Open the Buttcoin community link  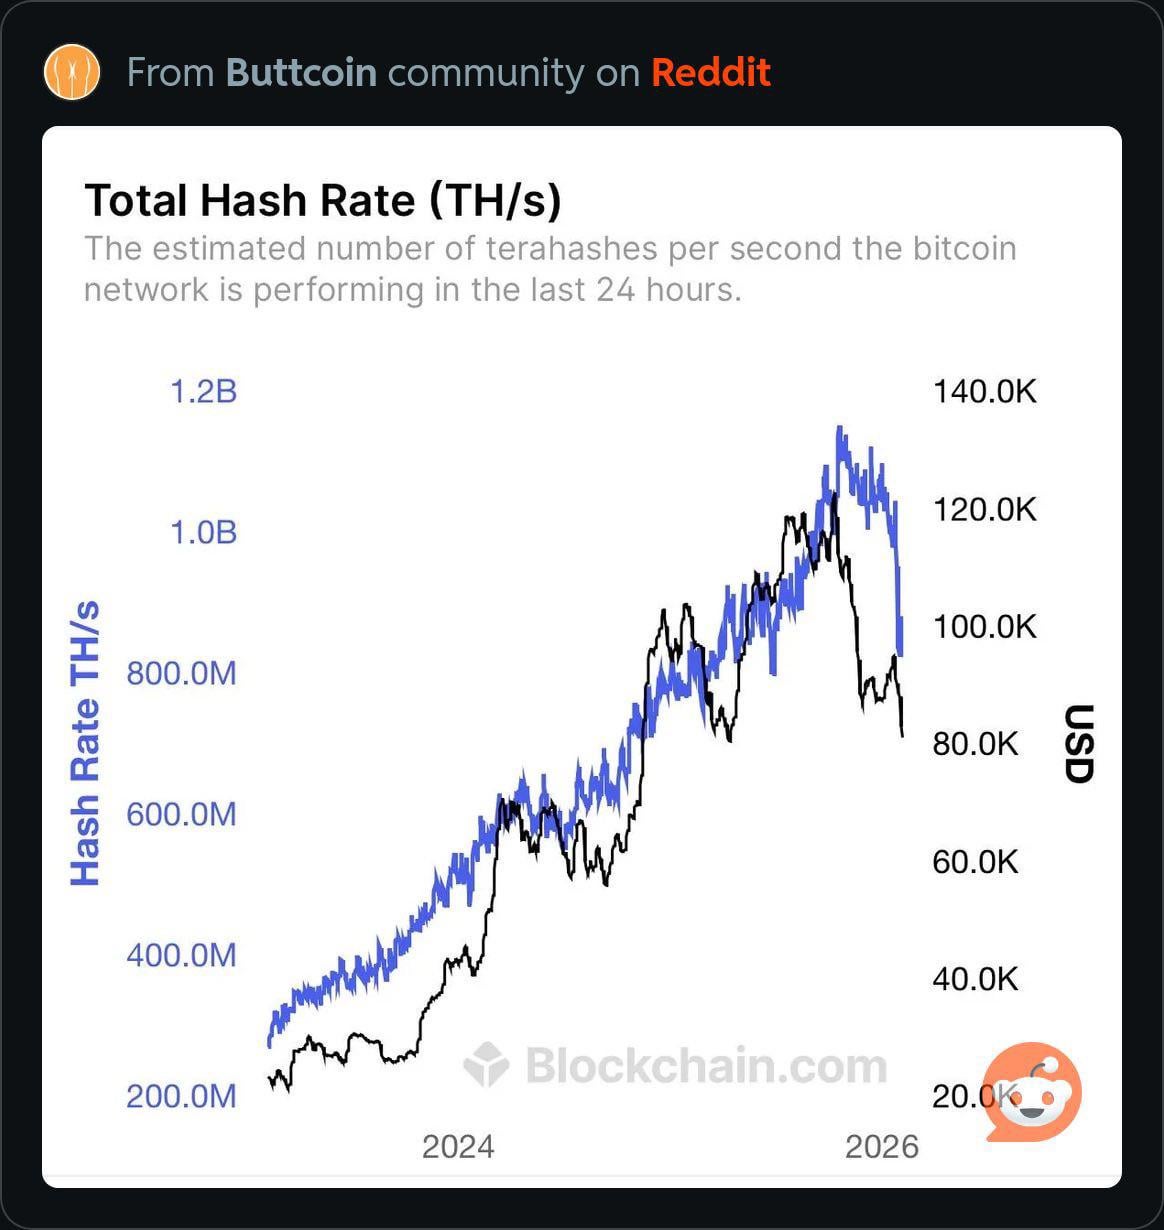pos(301,73)
